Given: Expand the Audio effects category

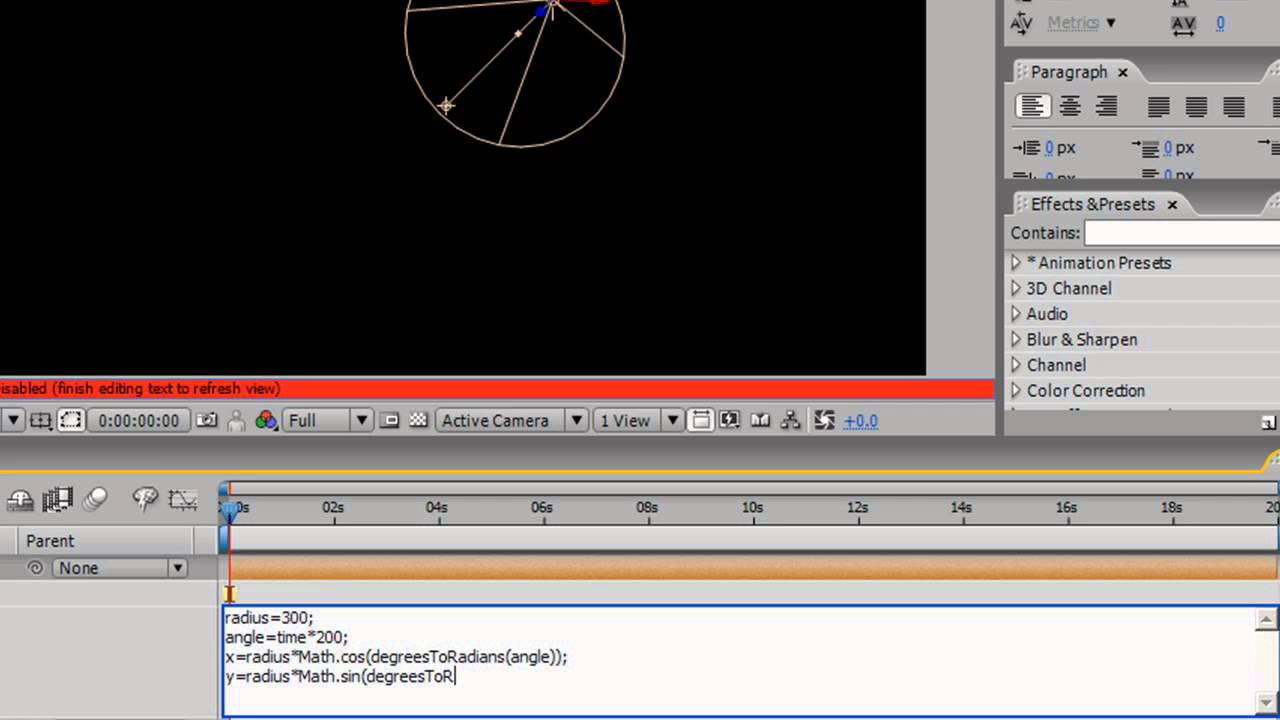Looking at the screenshot, I should pos(1016,314).
